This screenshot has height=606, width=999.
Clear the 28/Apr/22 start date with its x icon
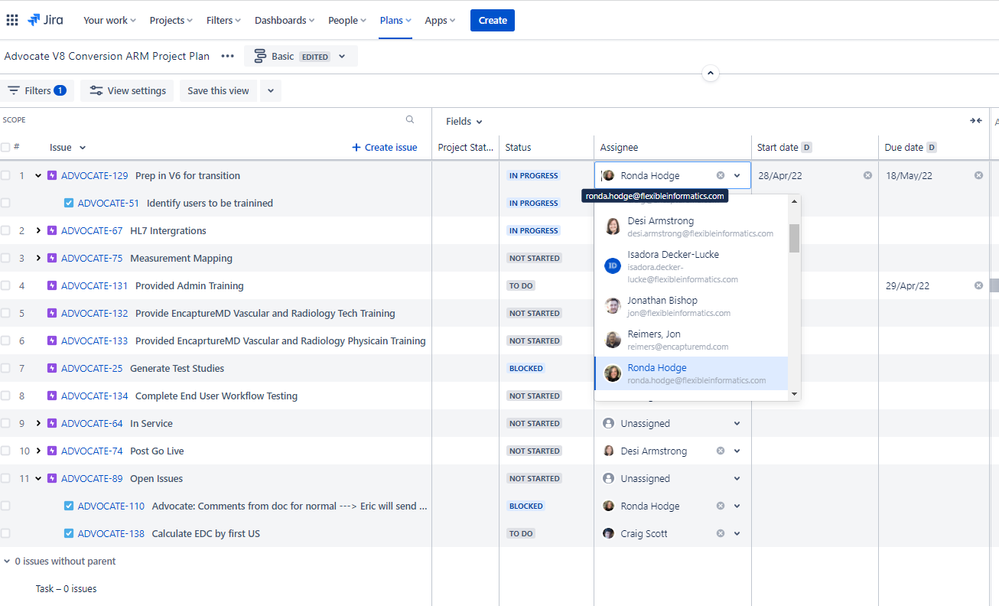[867, 175]
